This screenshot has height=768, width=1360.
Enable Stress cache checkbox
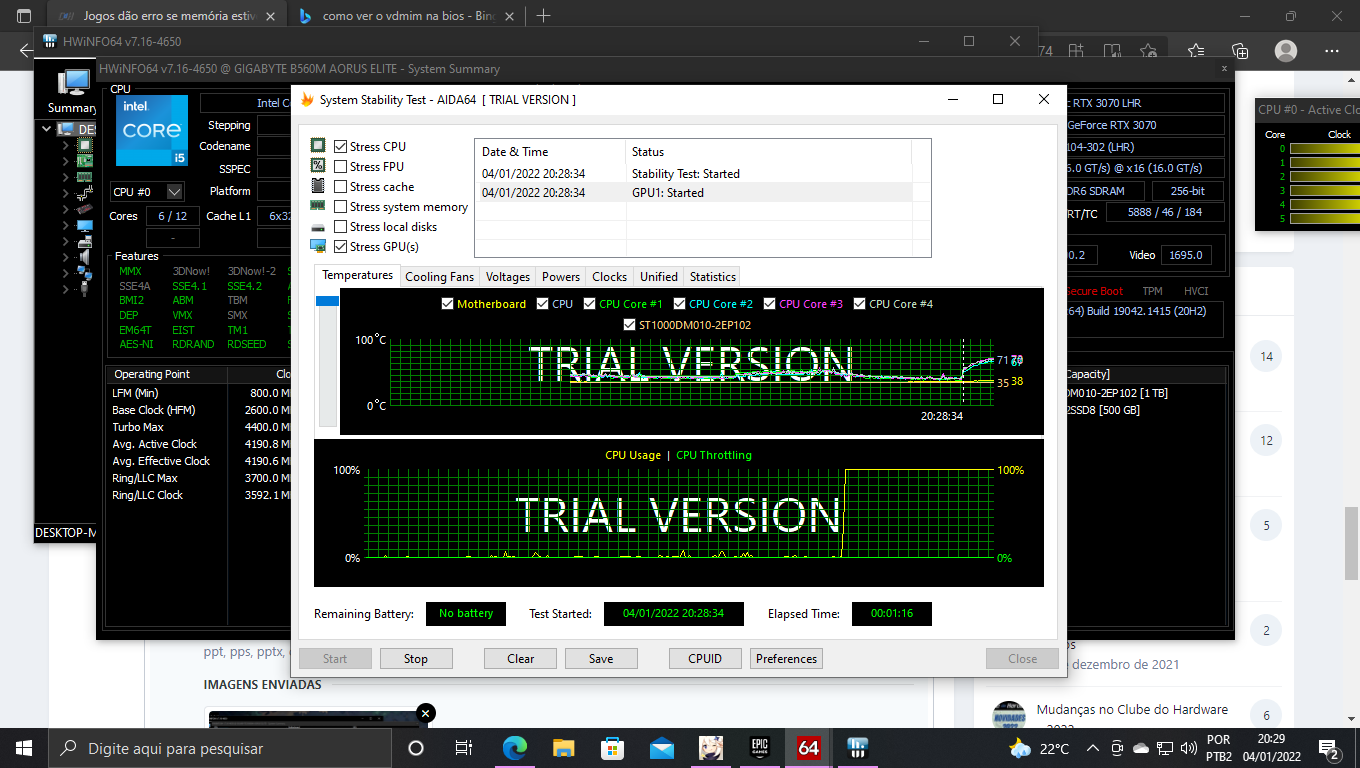[341, 187]
